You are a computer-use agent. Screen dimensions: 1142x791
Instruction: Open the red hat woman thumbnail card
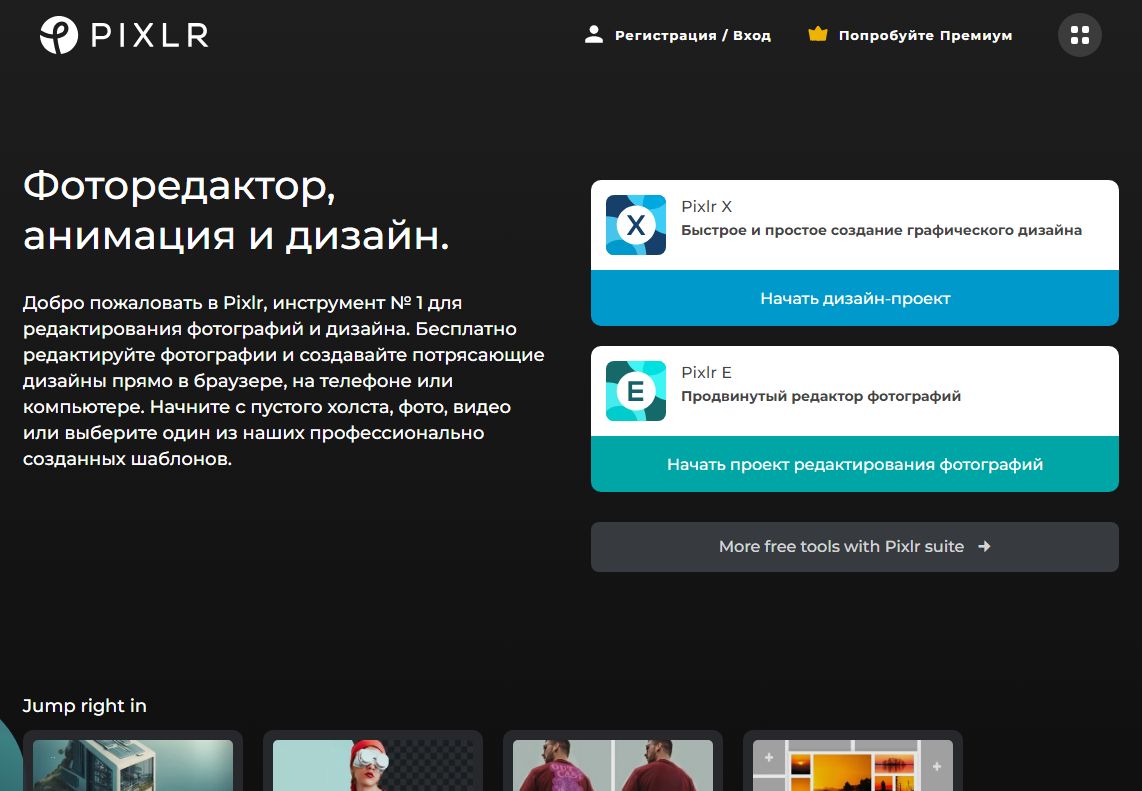pos(373,761)
